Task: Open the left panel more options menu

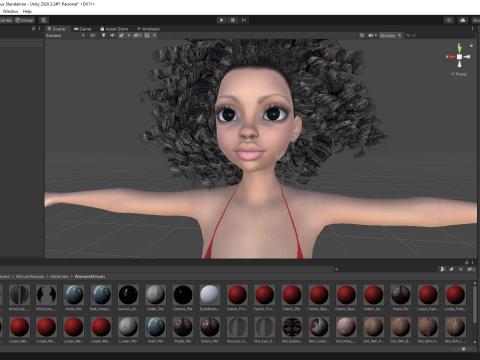Action: click(x=39, y=29)
